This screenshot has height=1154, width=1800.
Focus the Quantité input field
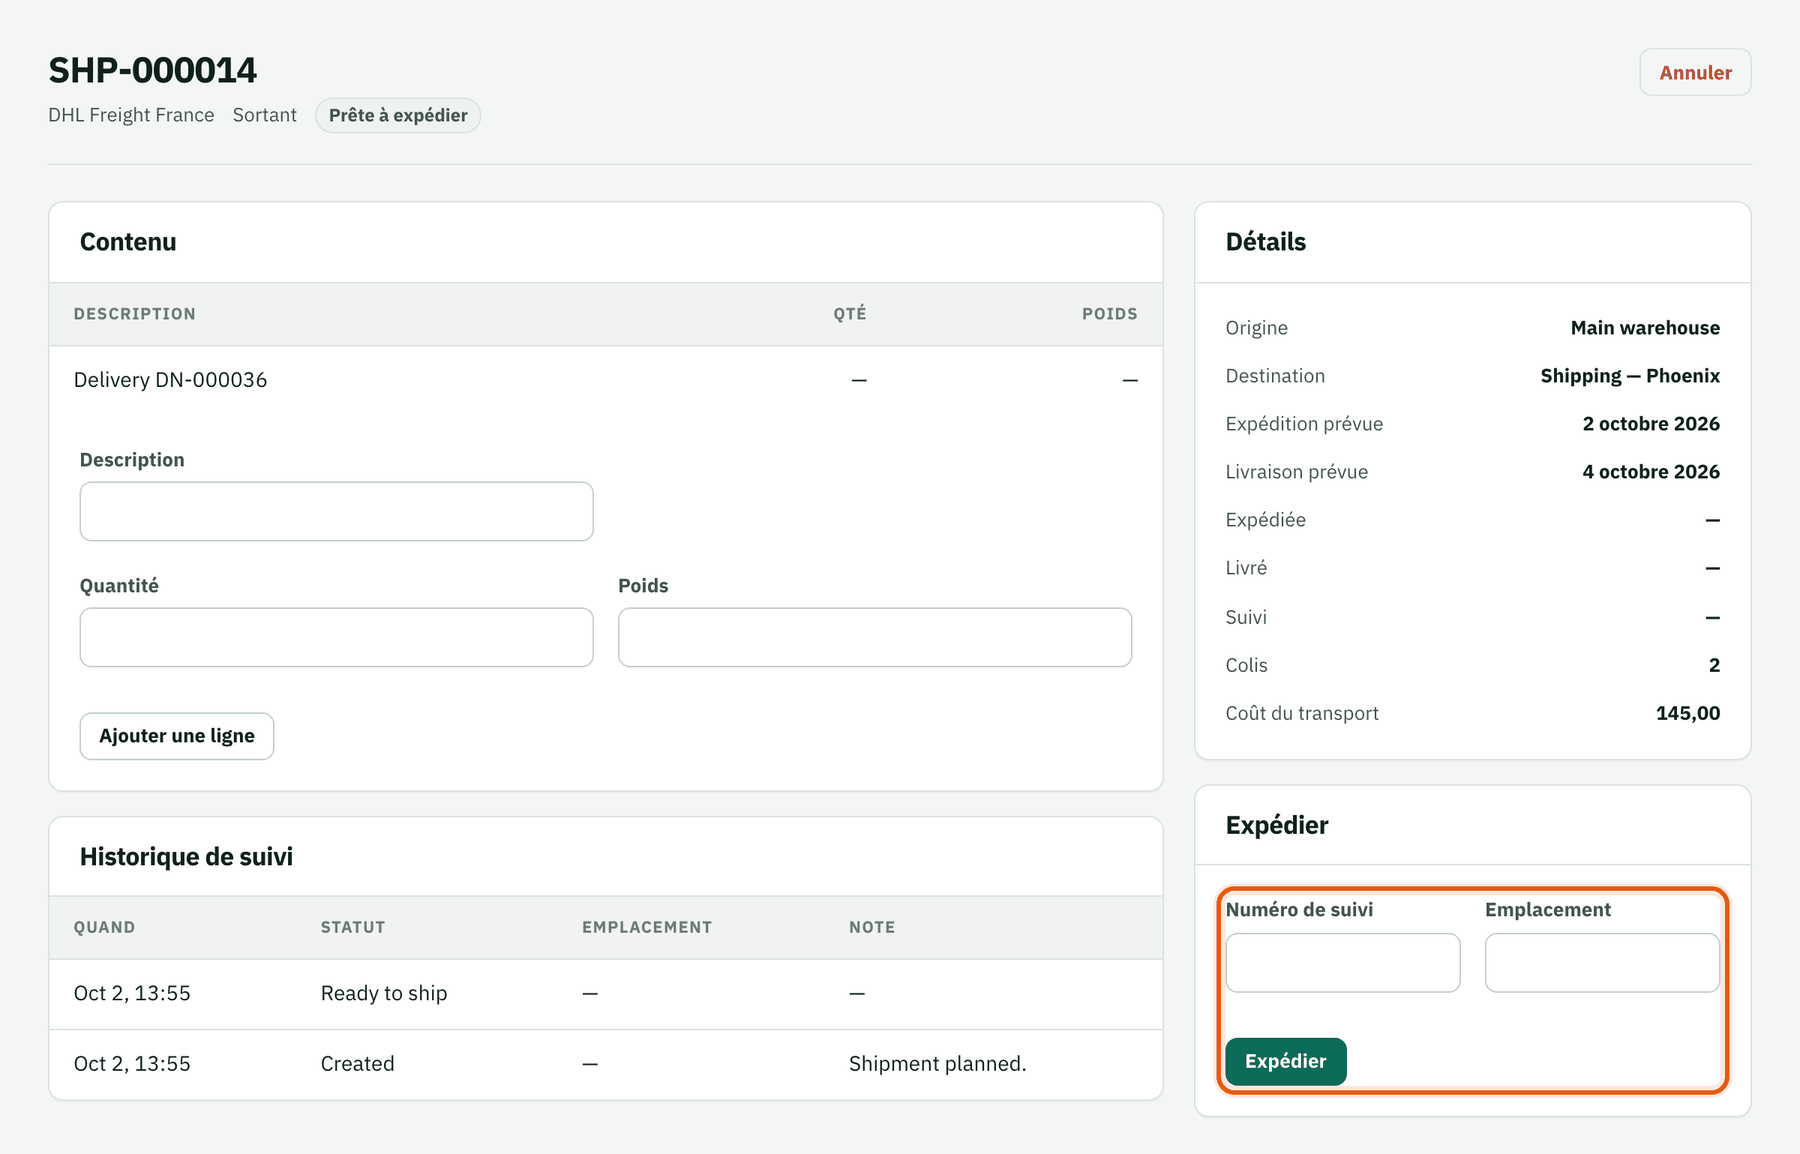point(336,637)
